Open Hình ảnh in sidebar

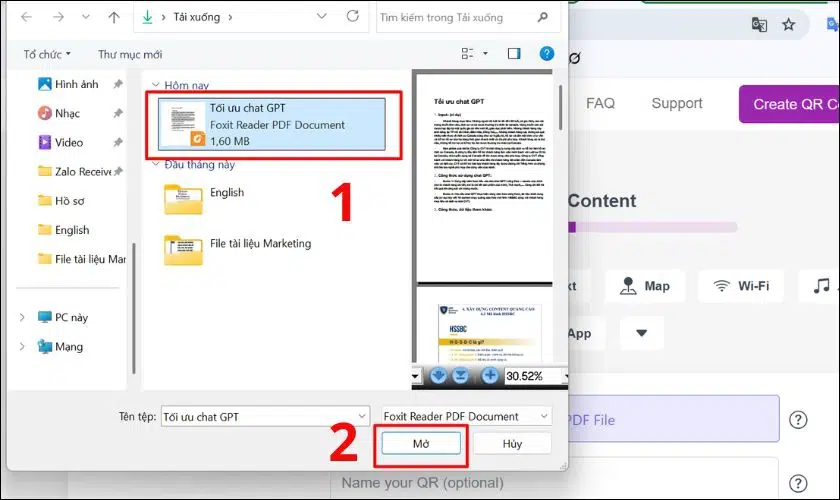click(x=68, y=84)
